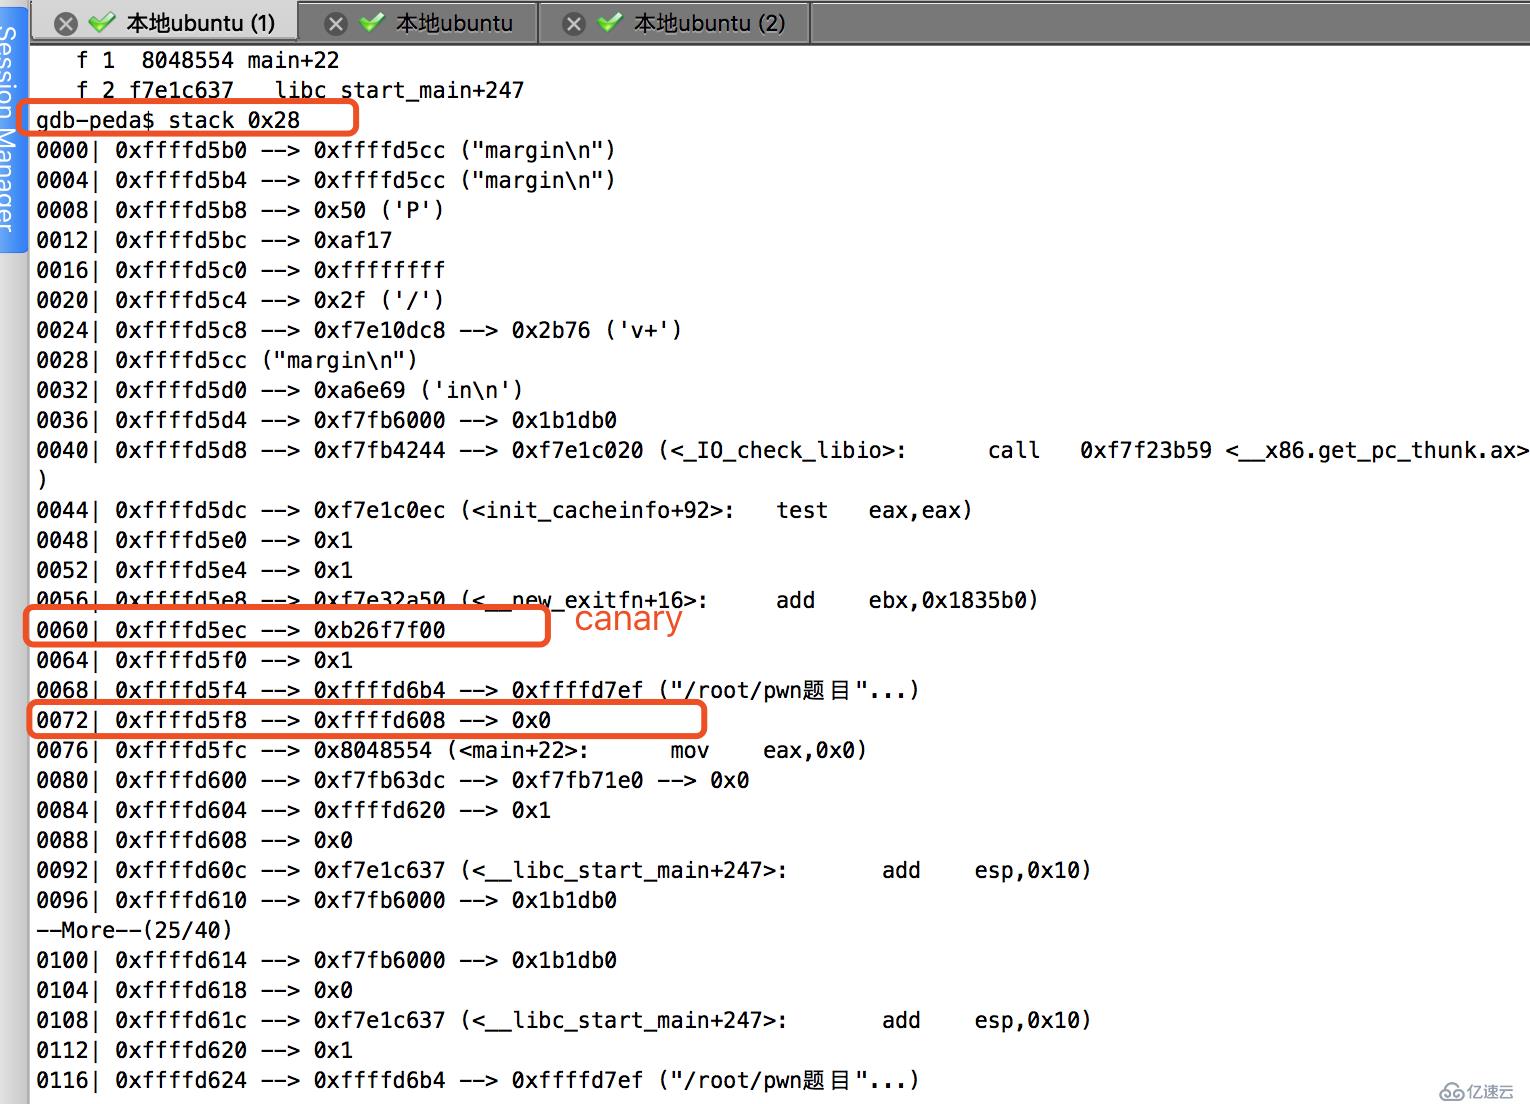Close the middle 本地ubuntu session tab
The height and width of the screenshot is (1104, 1530).
(x=336, y=23)
